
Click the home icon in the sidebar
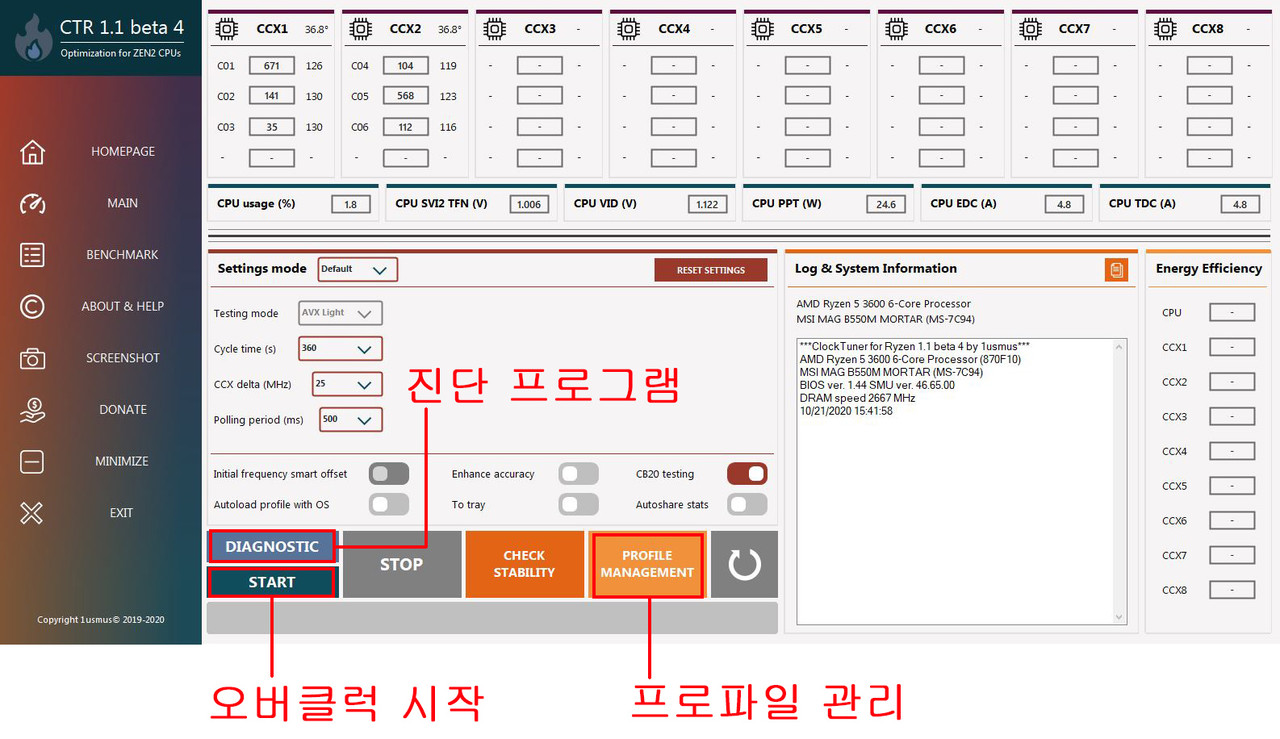32,152
